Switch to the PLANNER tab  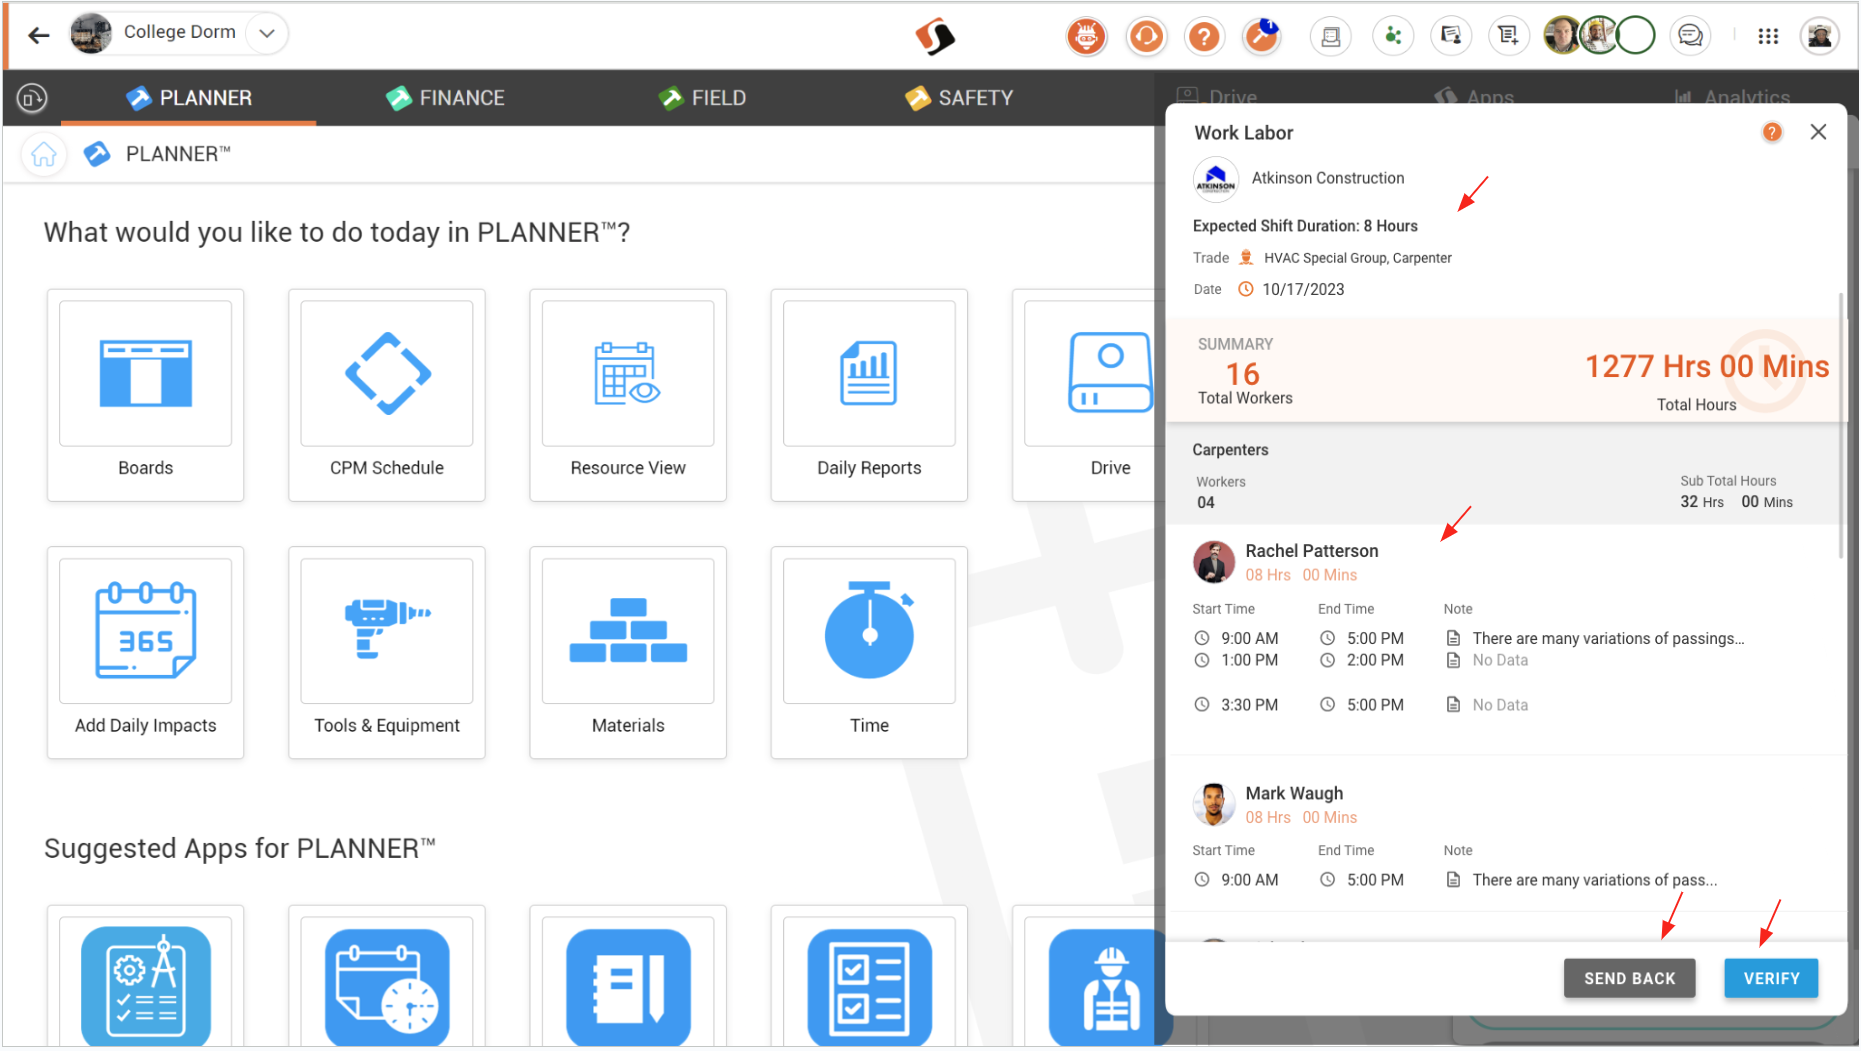[189, 98]
